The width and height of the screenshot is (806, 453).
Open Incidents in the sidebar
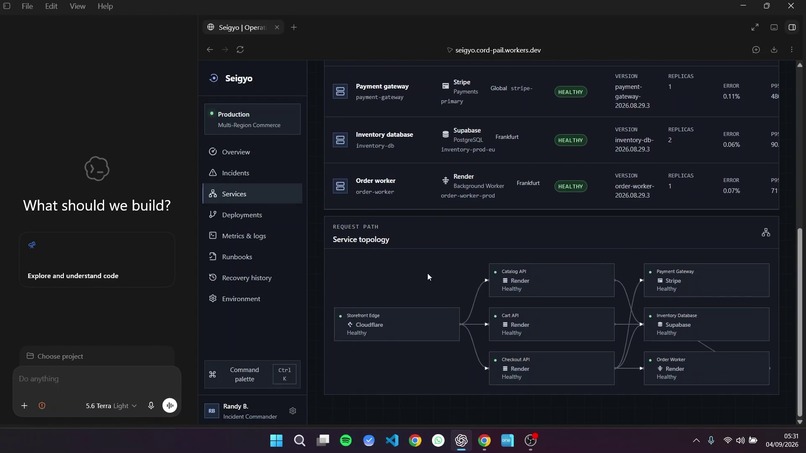coord(252,173)
